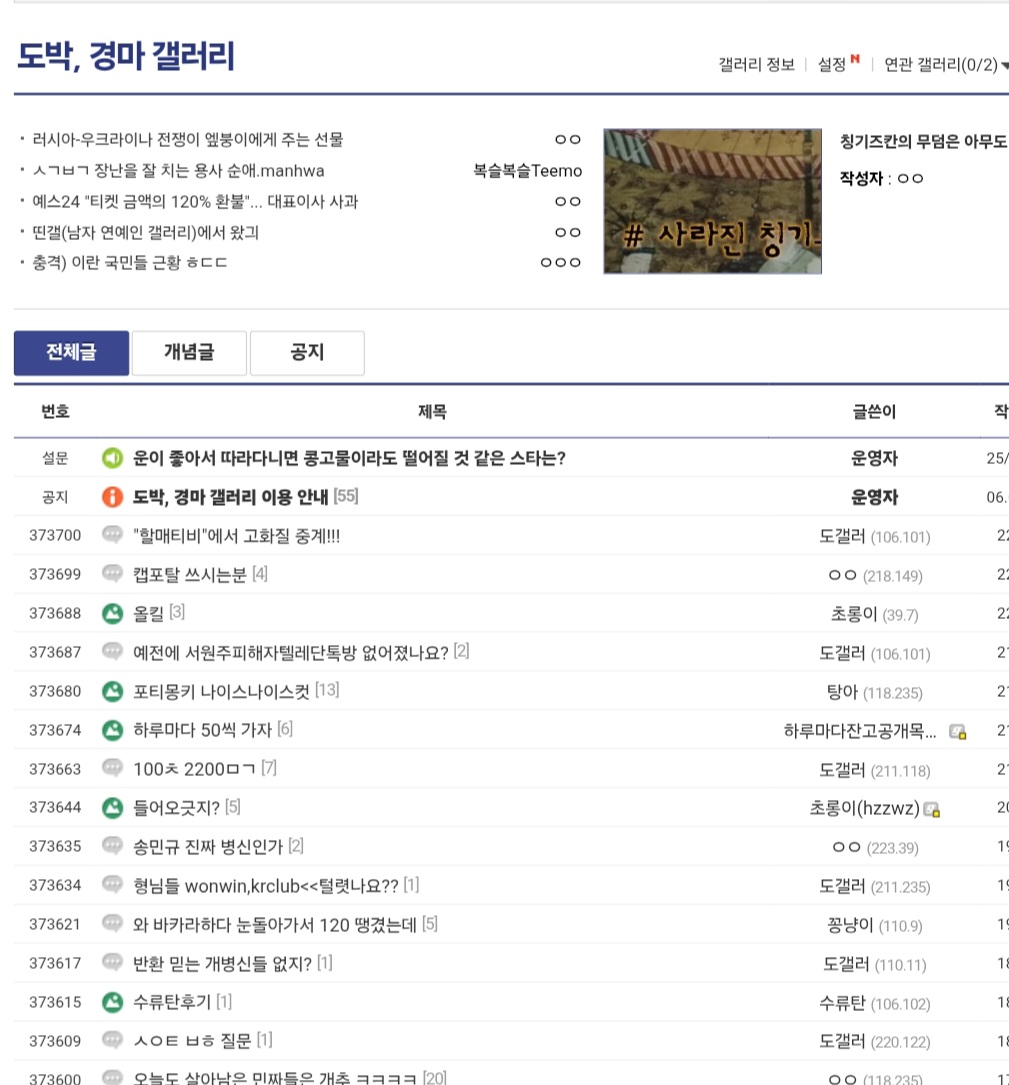Click the orange info icon beside the notice post
The height and width of the screenshot is (1085, 1009).
pos(112,497)
